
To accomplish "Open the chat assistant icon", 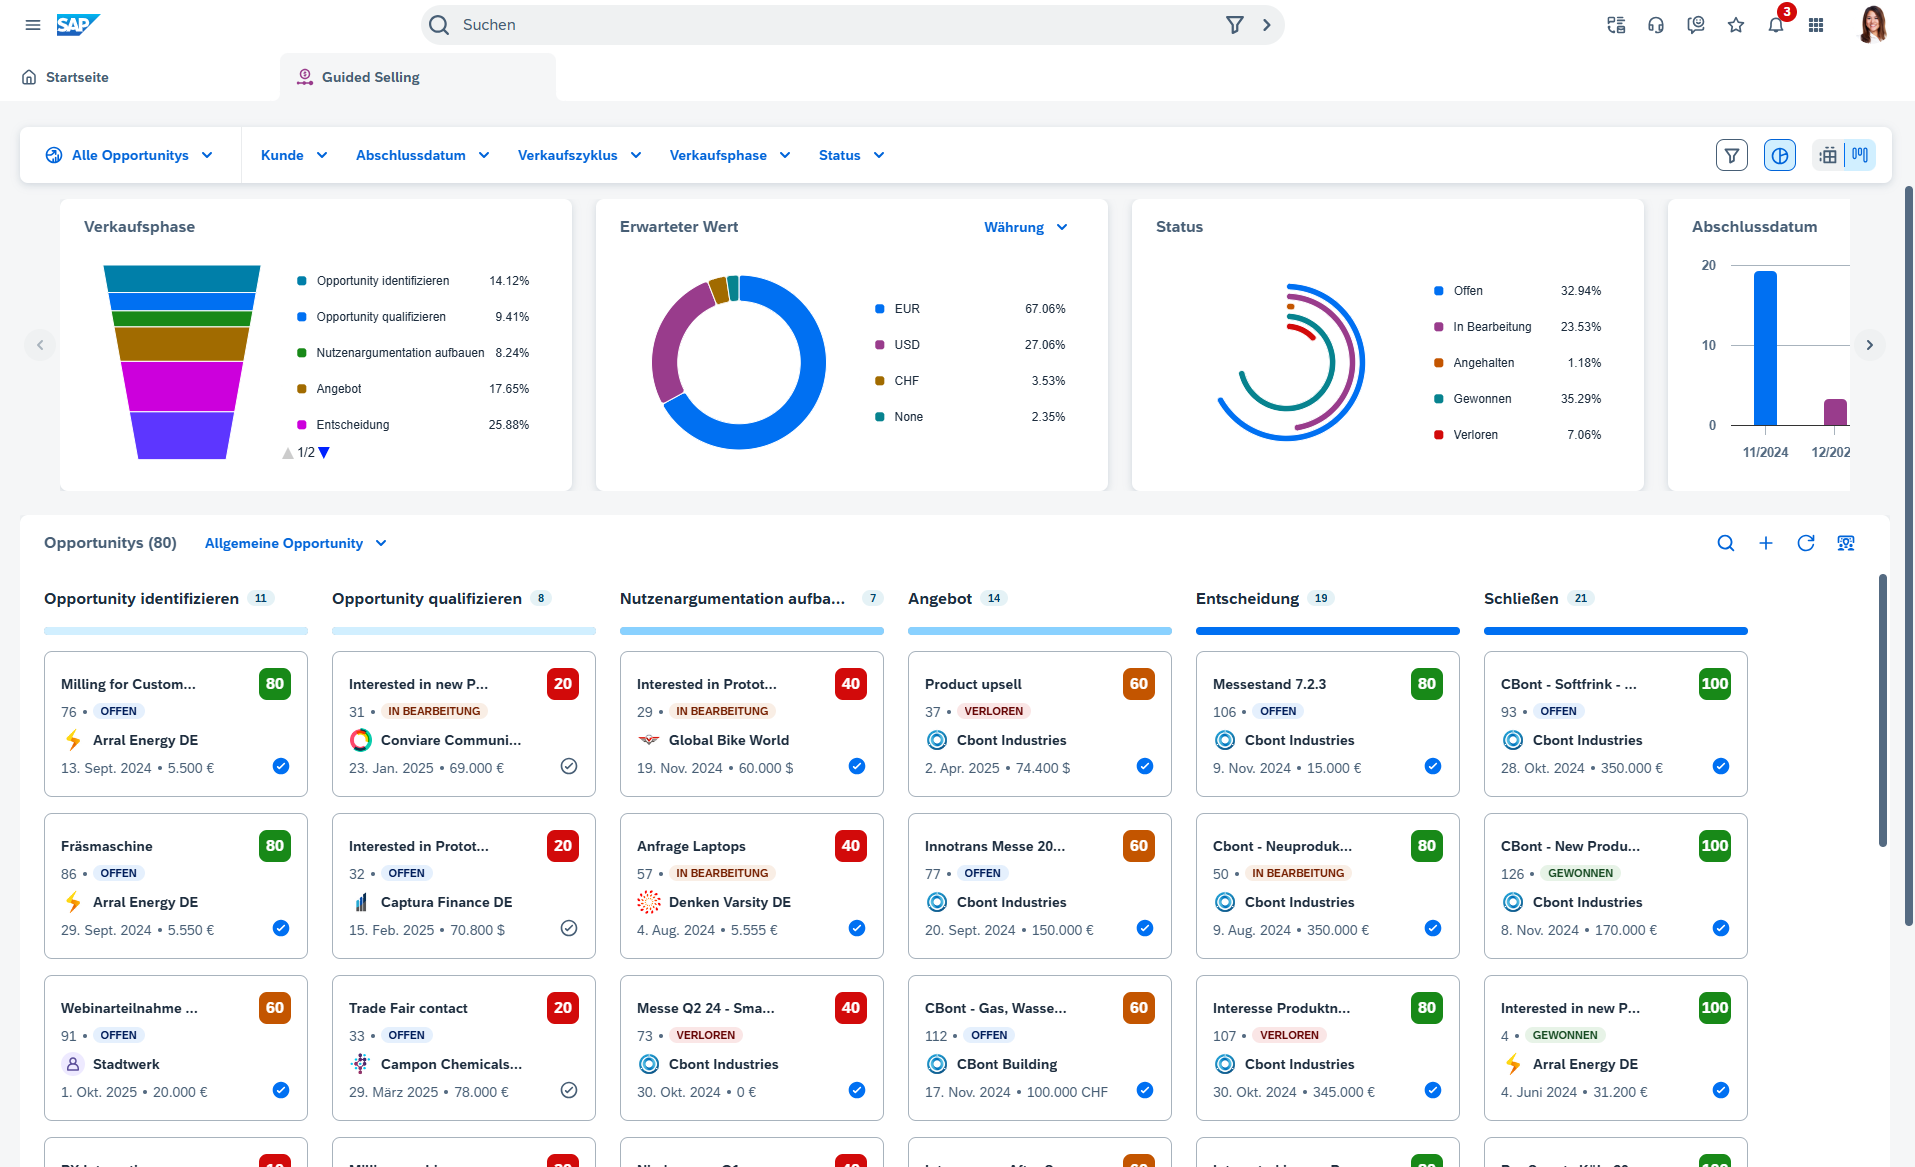I will click(1696, 25).
